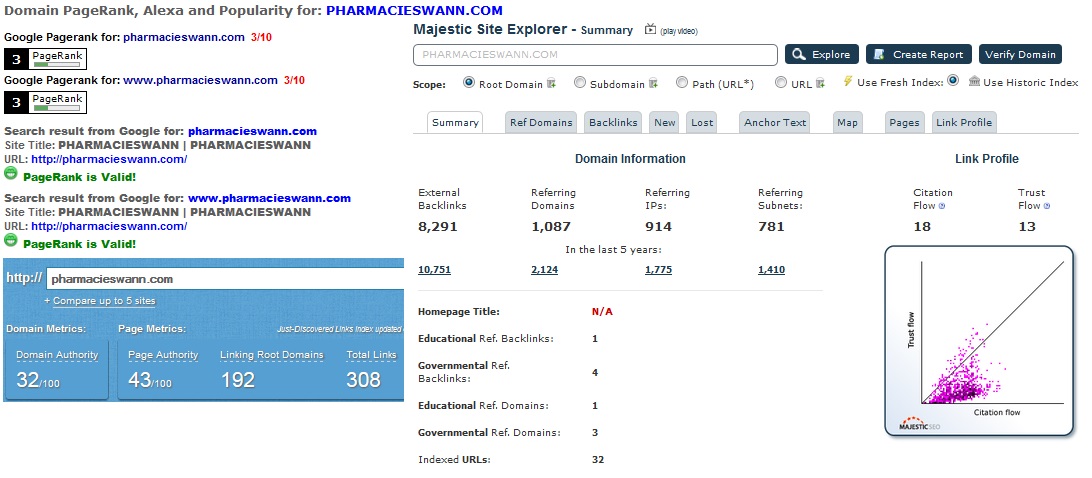Click the Trust Flow help icon
Viewport: 1092px width, 478px height.
(x=1047, y=206)
